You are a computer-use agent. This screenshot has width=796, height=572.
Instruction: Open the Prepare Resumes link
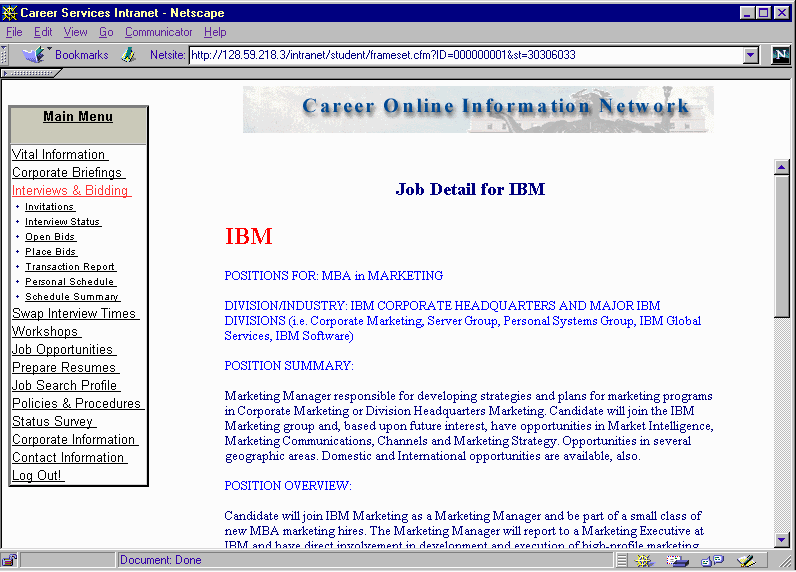pos(65,367)
